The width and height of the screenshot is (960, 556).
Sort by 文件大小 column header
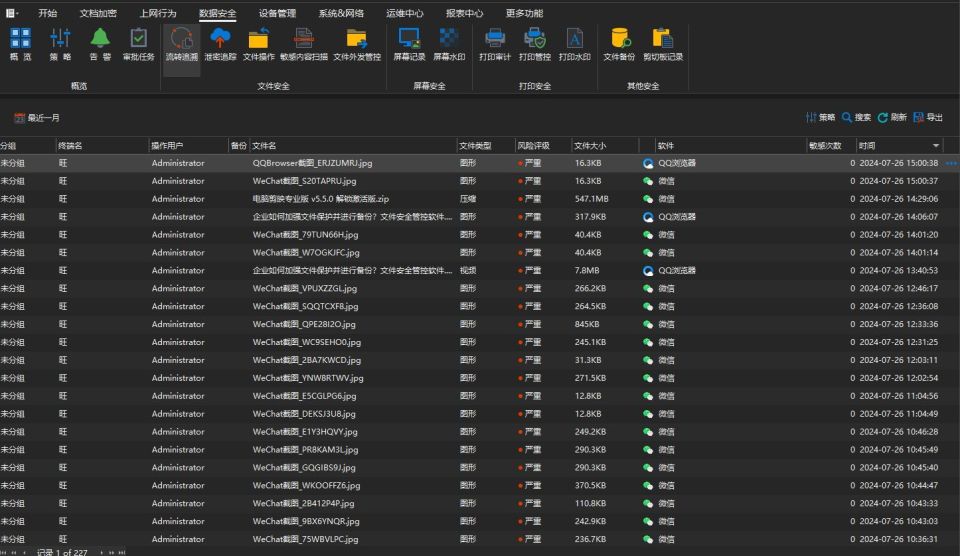pos(604,146)
